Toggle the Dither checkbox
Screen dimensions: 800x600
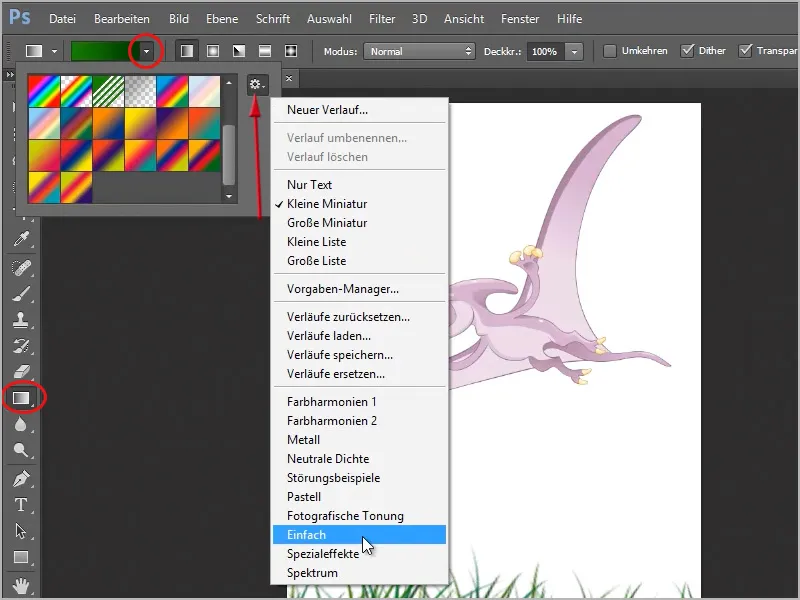[x=687, y=51]
